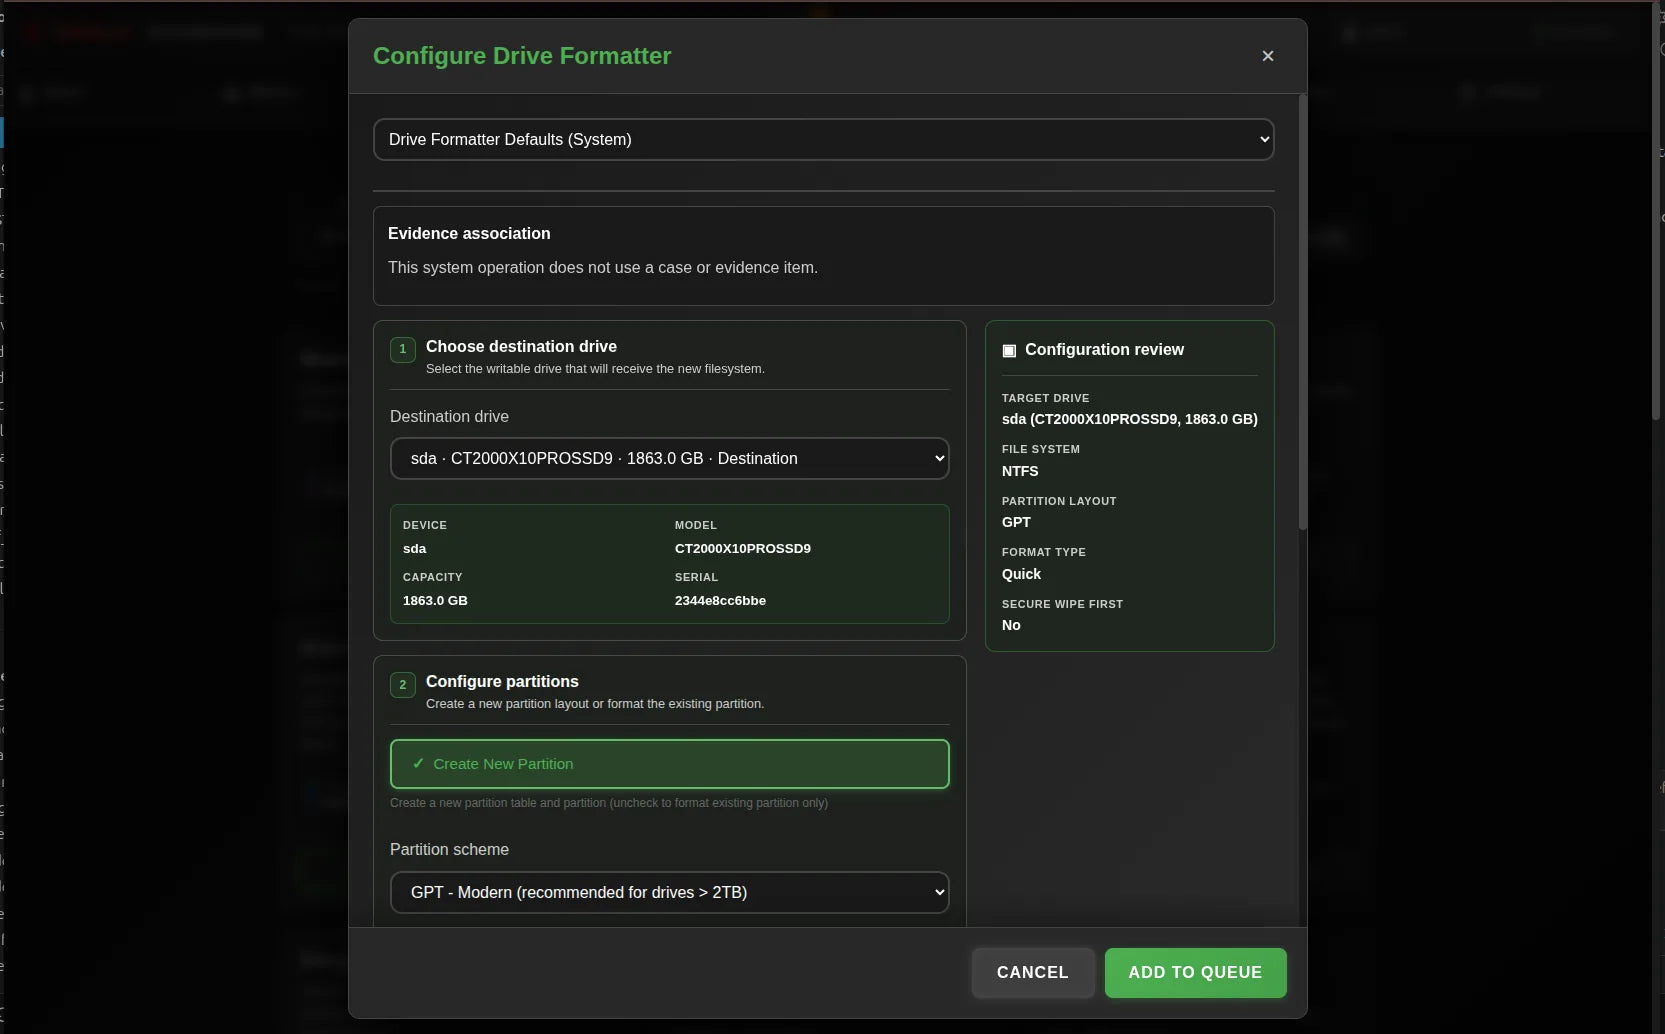The height and width of the screenshot is (1034, 1665).
Task: Click the Evidence association heading
Action: [469, 233]
